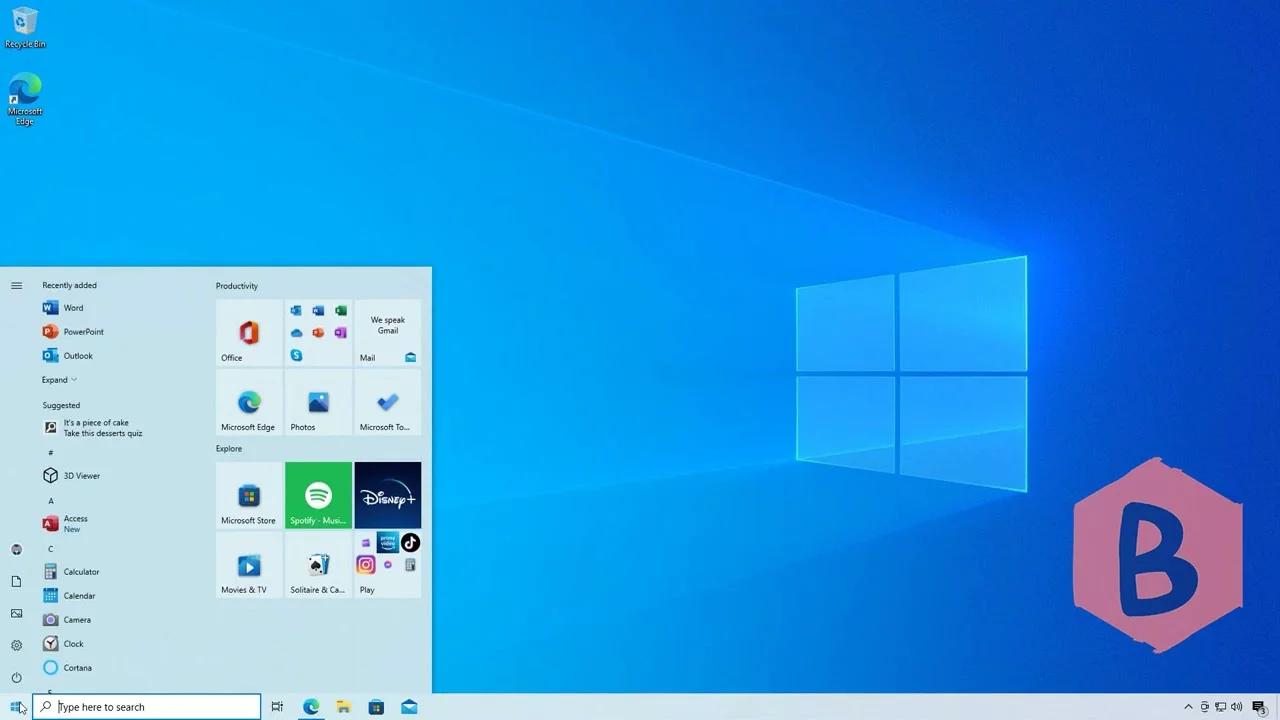The height and width of the screenshot is (720, 1280).
Task: Expand the Start hamburger menu
Action: (16, 286)
